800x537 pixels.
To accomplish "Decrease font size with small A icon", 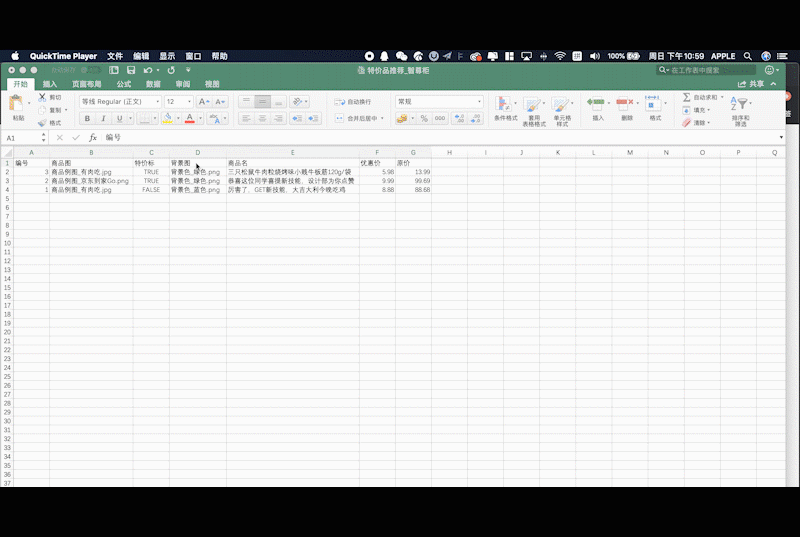I will tap(220, 101).
